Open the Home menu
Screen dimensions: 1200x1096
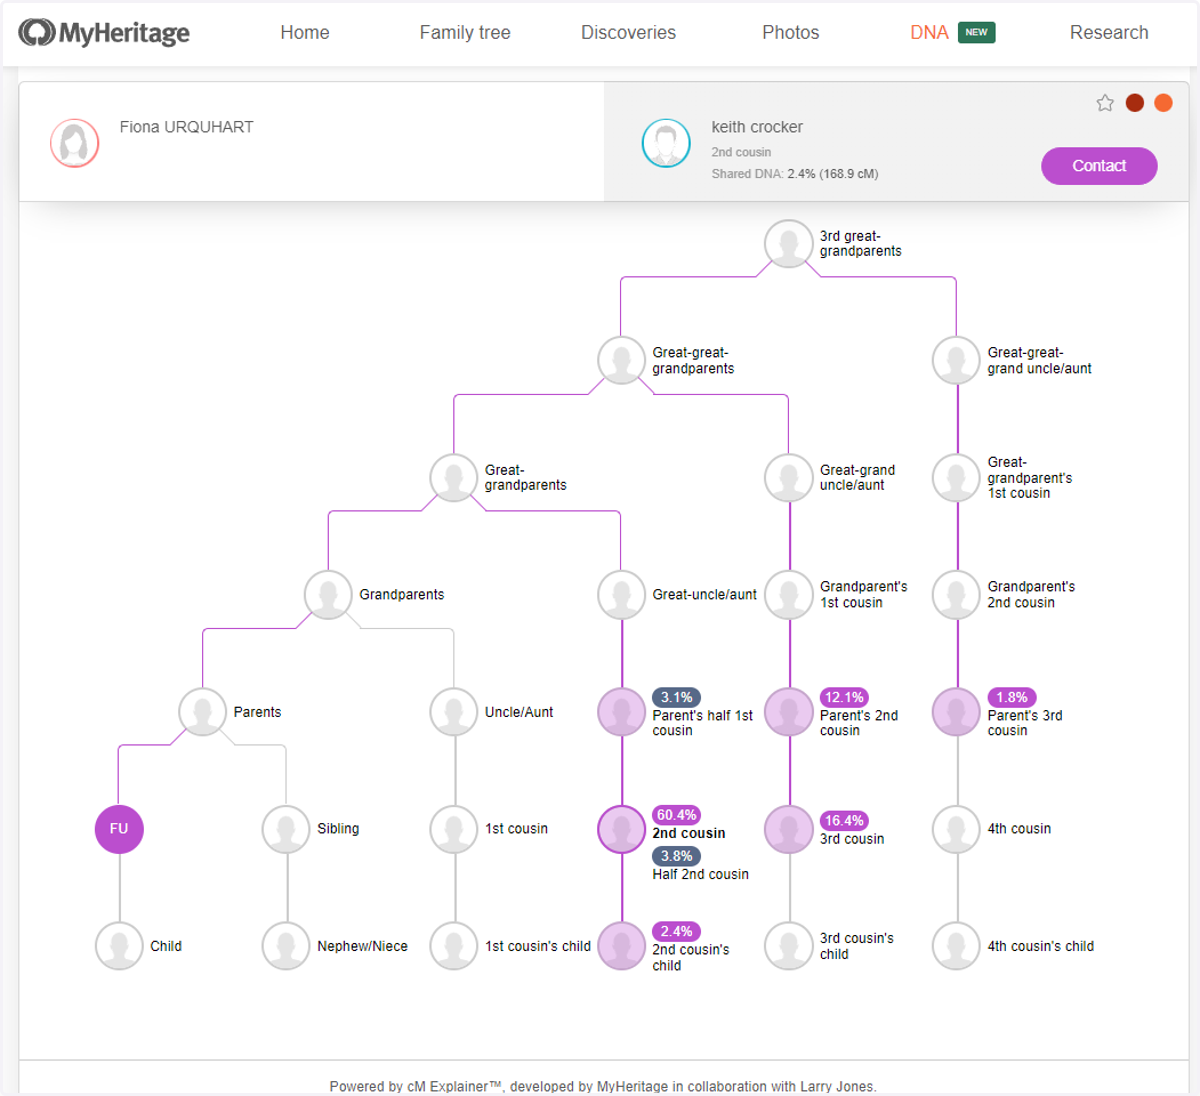coord(305,33)
